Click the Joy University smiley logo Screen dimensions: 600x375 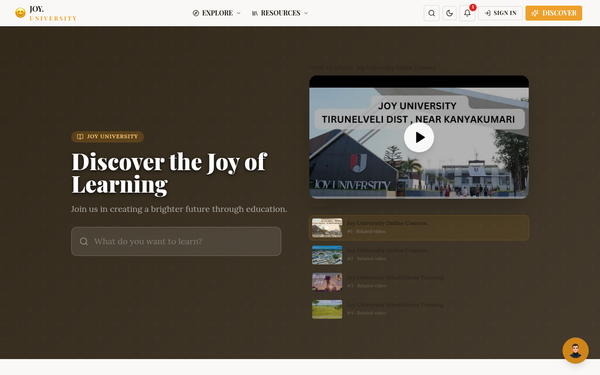(x=20, y=13)
